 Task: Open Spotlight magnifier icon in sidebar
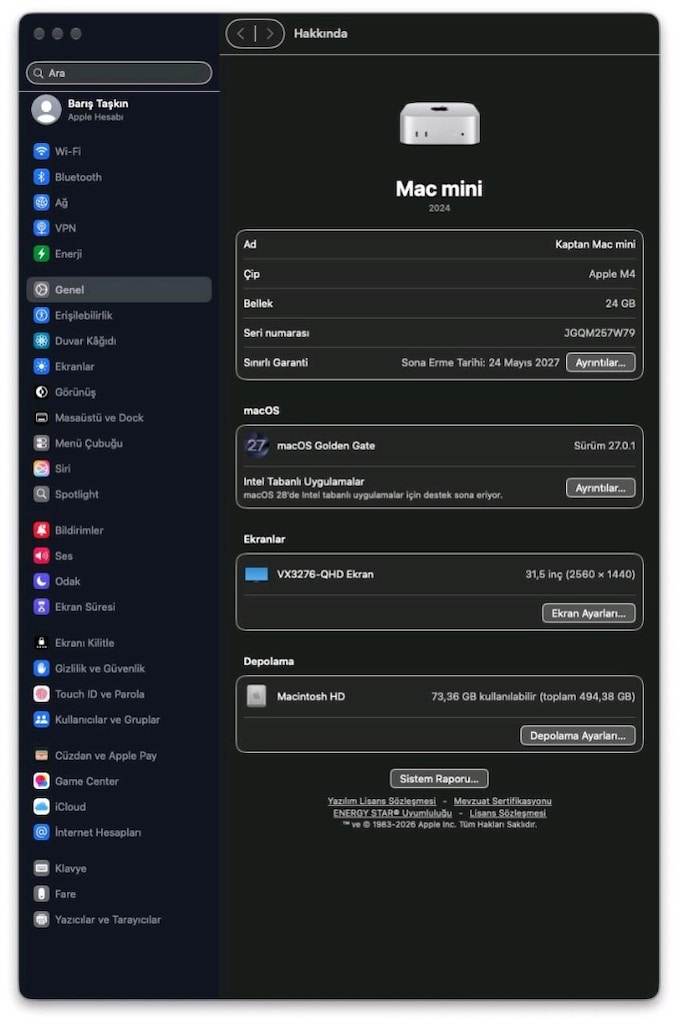pos(41,494)
